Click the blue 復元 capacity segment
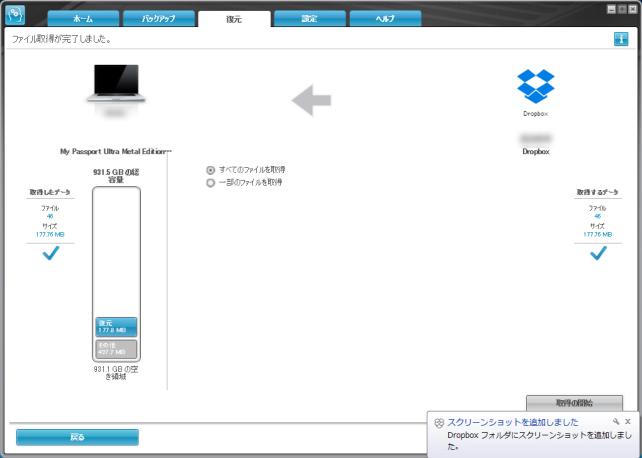The height and width of the screenshot is (458, 642). point(116,327)
